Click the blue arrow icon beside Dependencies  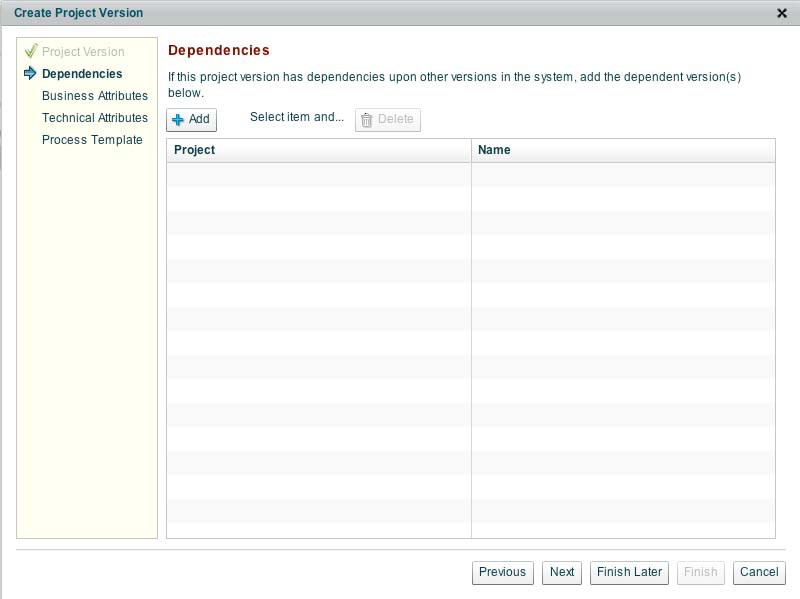click(x=30, y=73)
